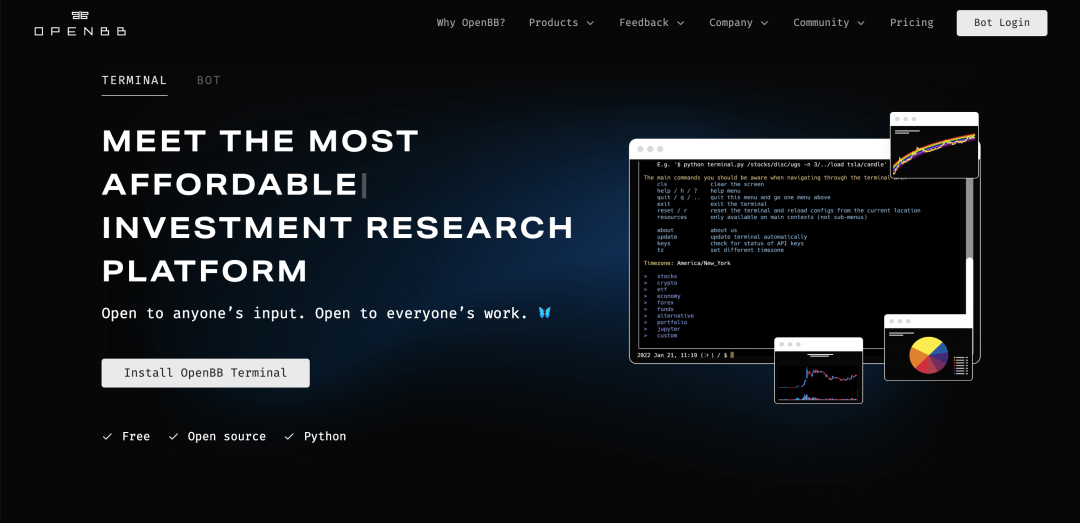This screenshot has width=1080, height=523.
Task: Click the OpenBB logo
Action: click(80, 23)
